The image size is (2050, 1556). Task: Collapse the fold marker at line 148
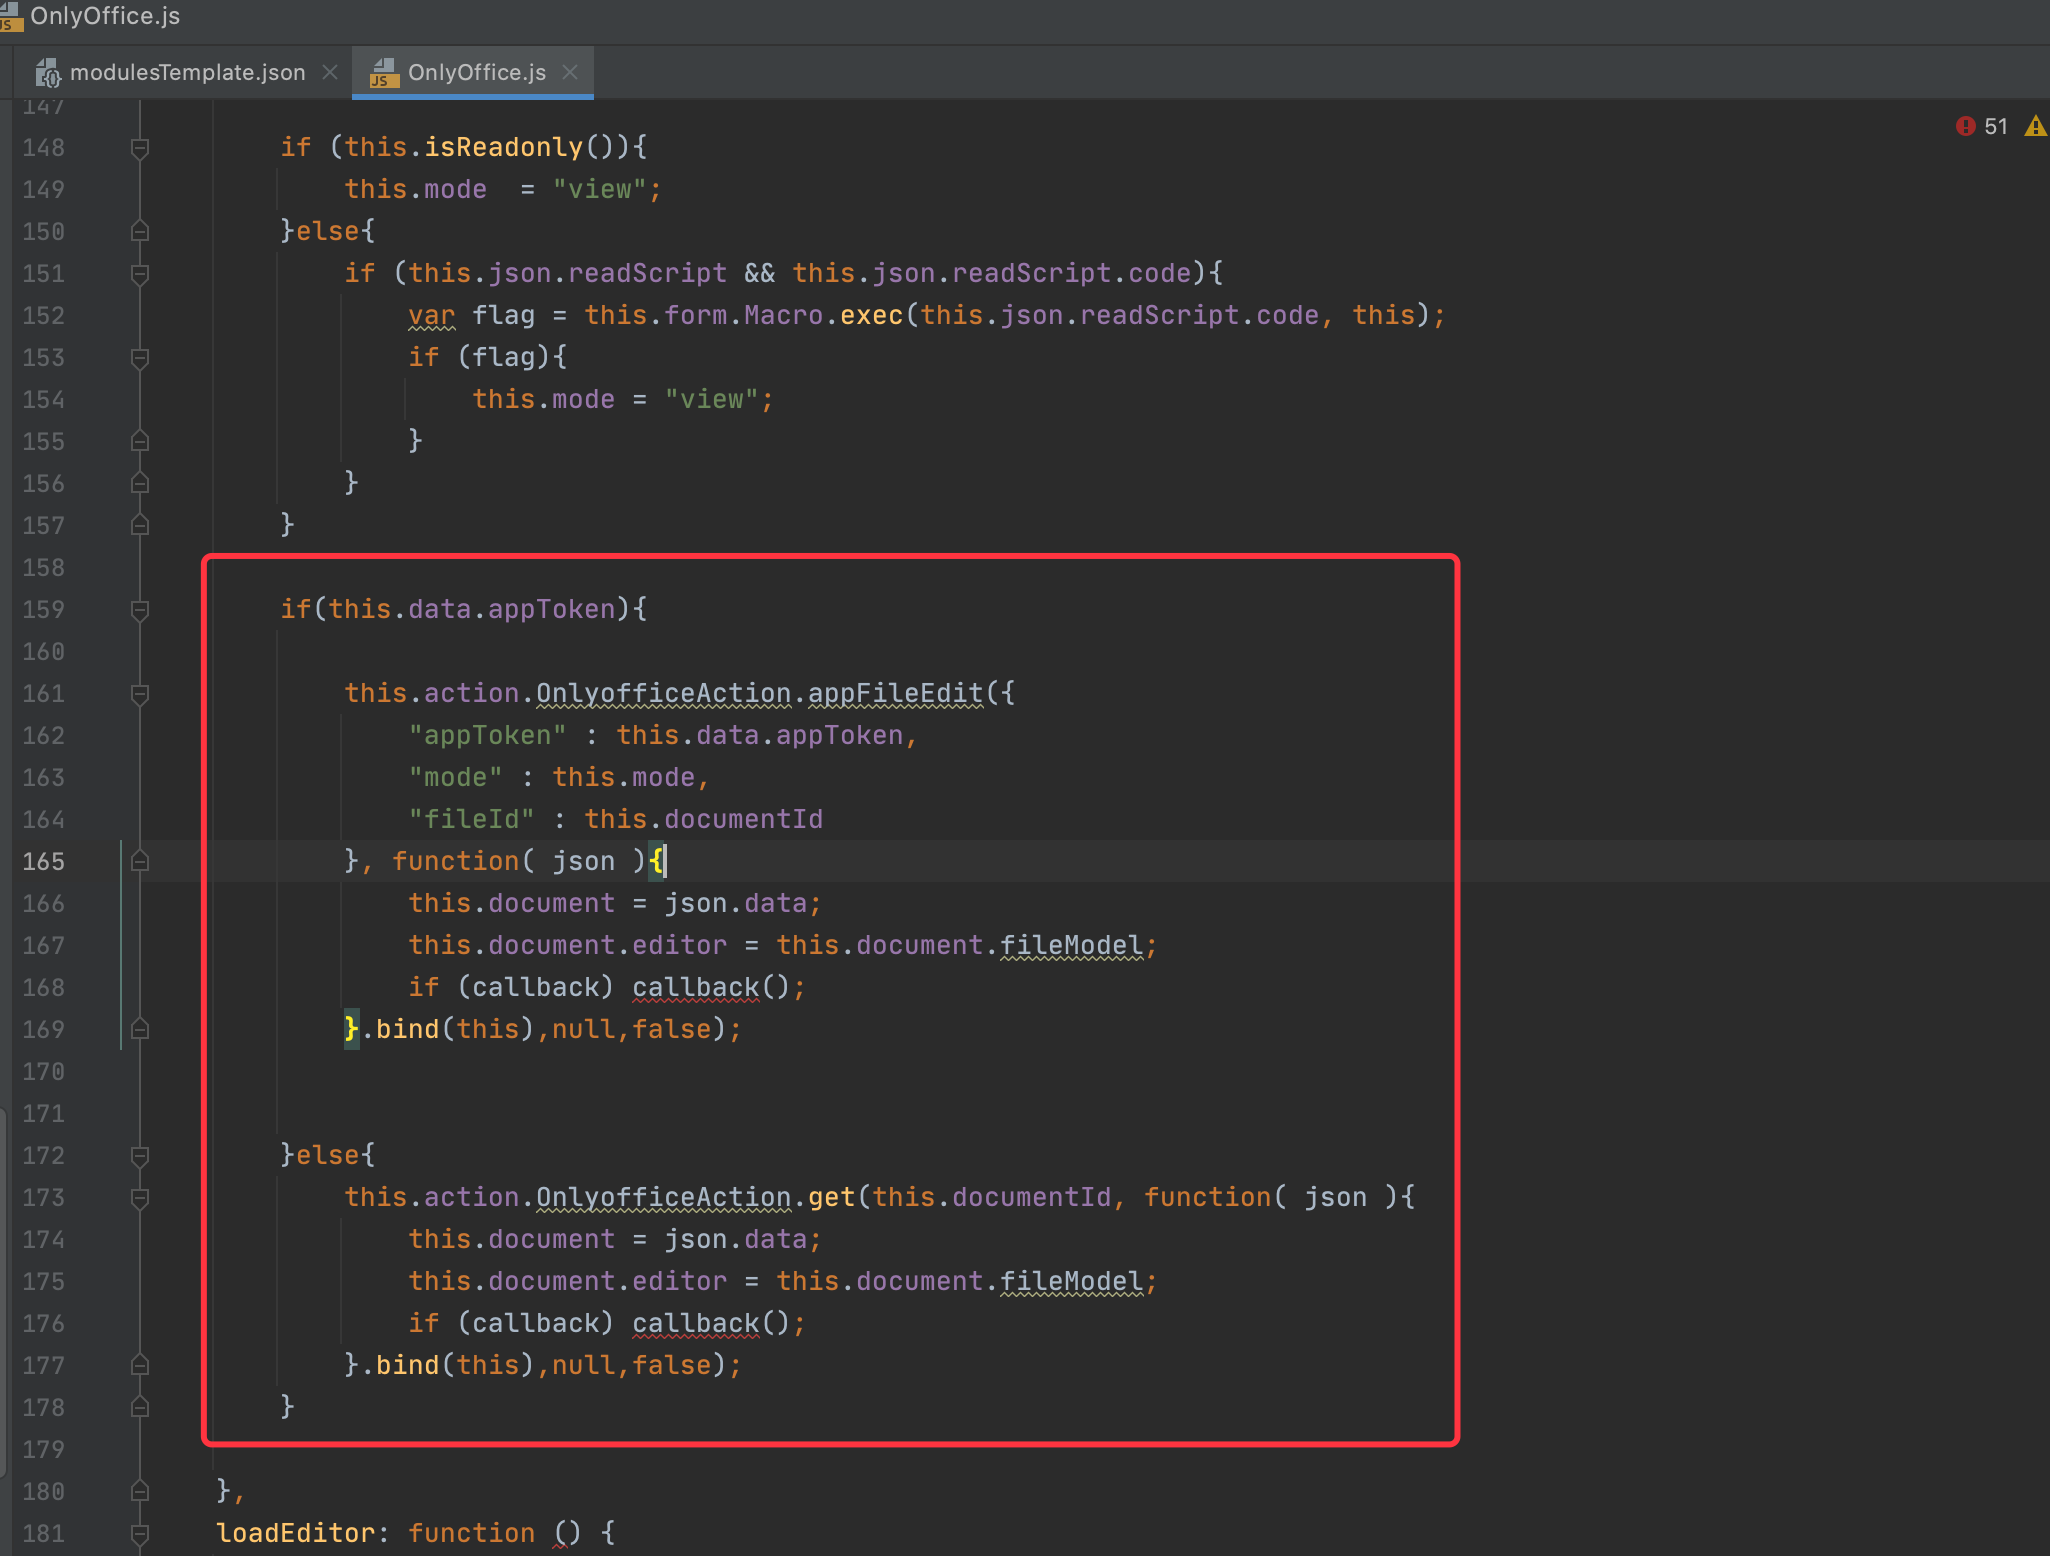tap(140, 148)
